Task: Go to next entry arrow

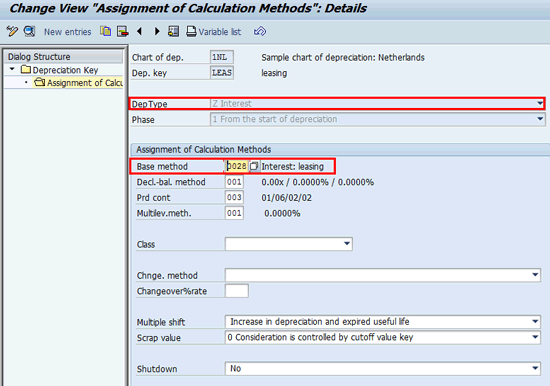Action: pyautogui.click(x=157, y=32)
